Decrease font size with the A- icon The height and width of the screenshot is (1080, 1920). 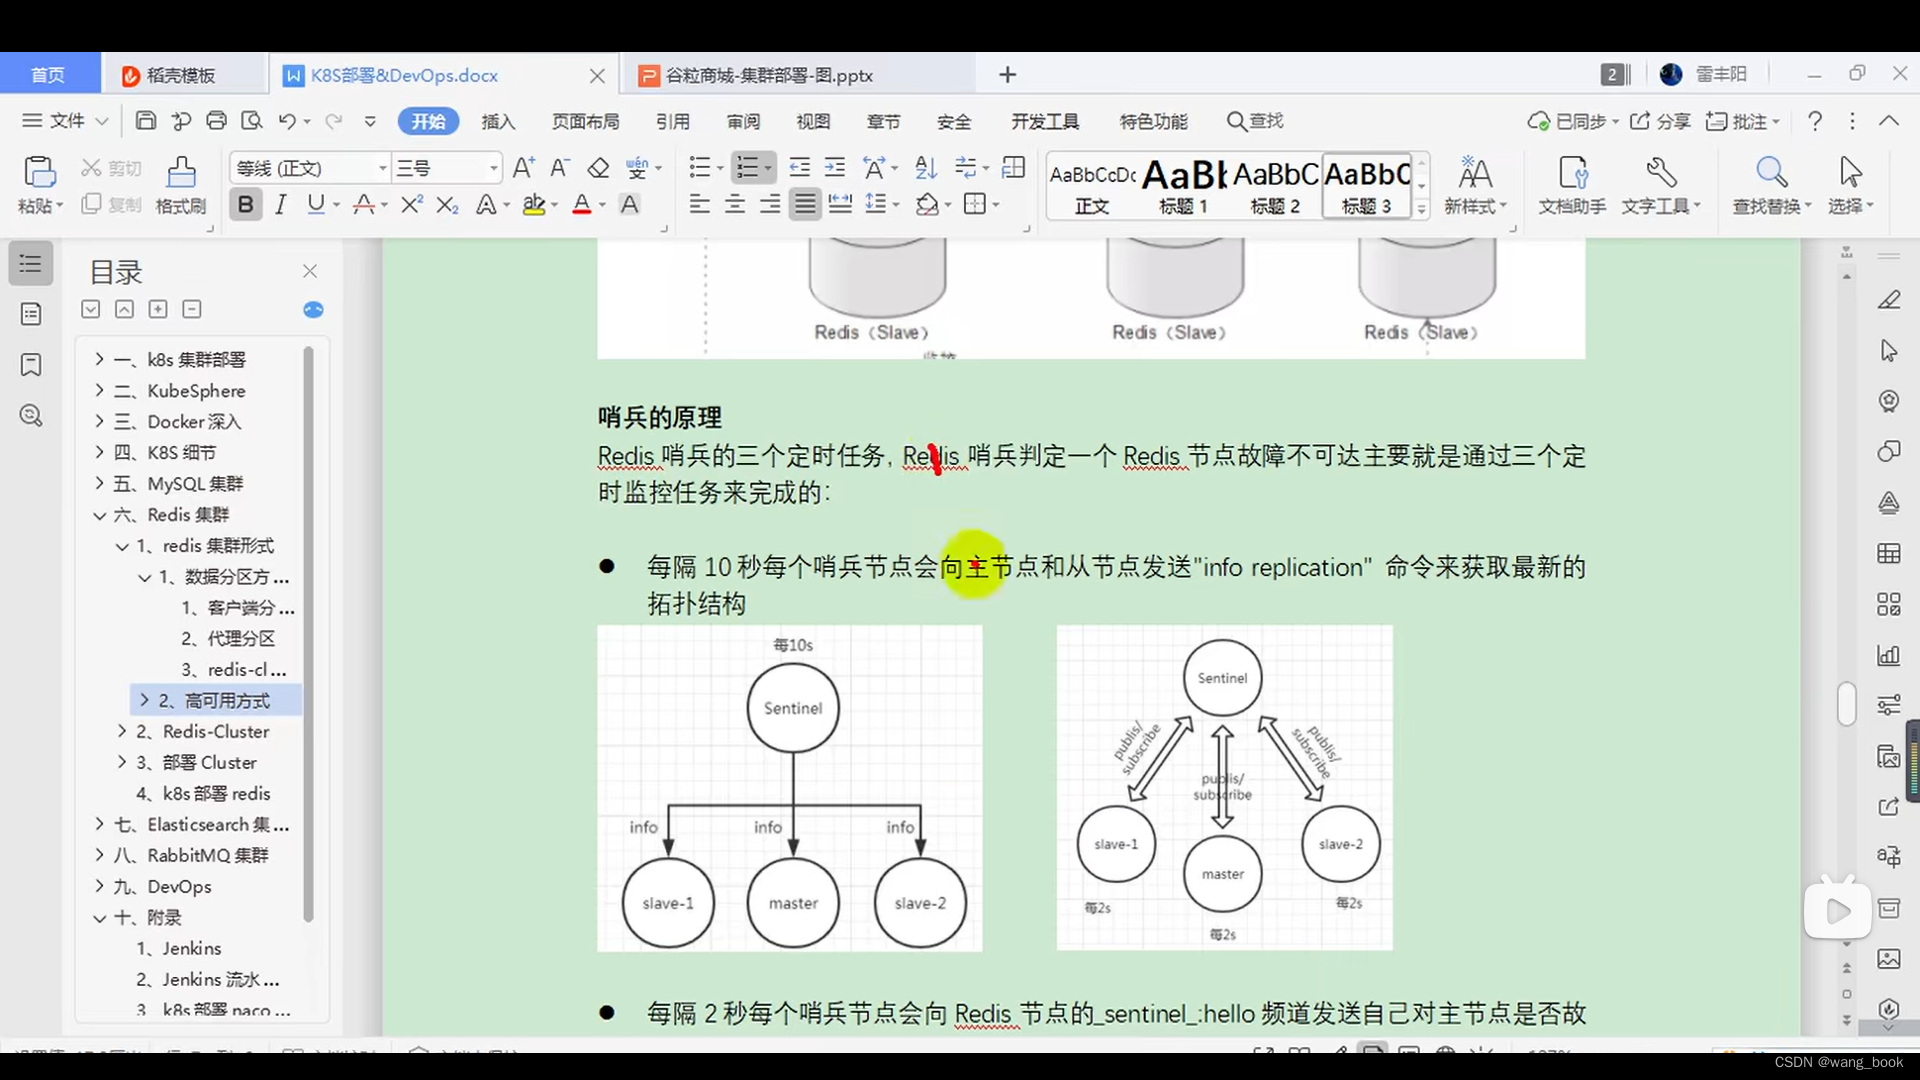560,167
